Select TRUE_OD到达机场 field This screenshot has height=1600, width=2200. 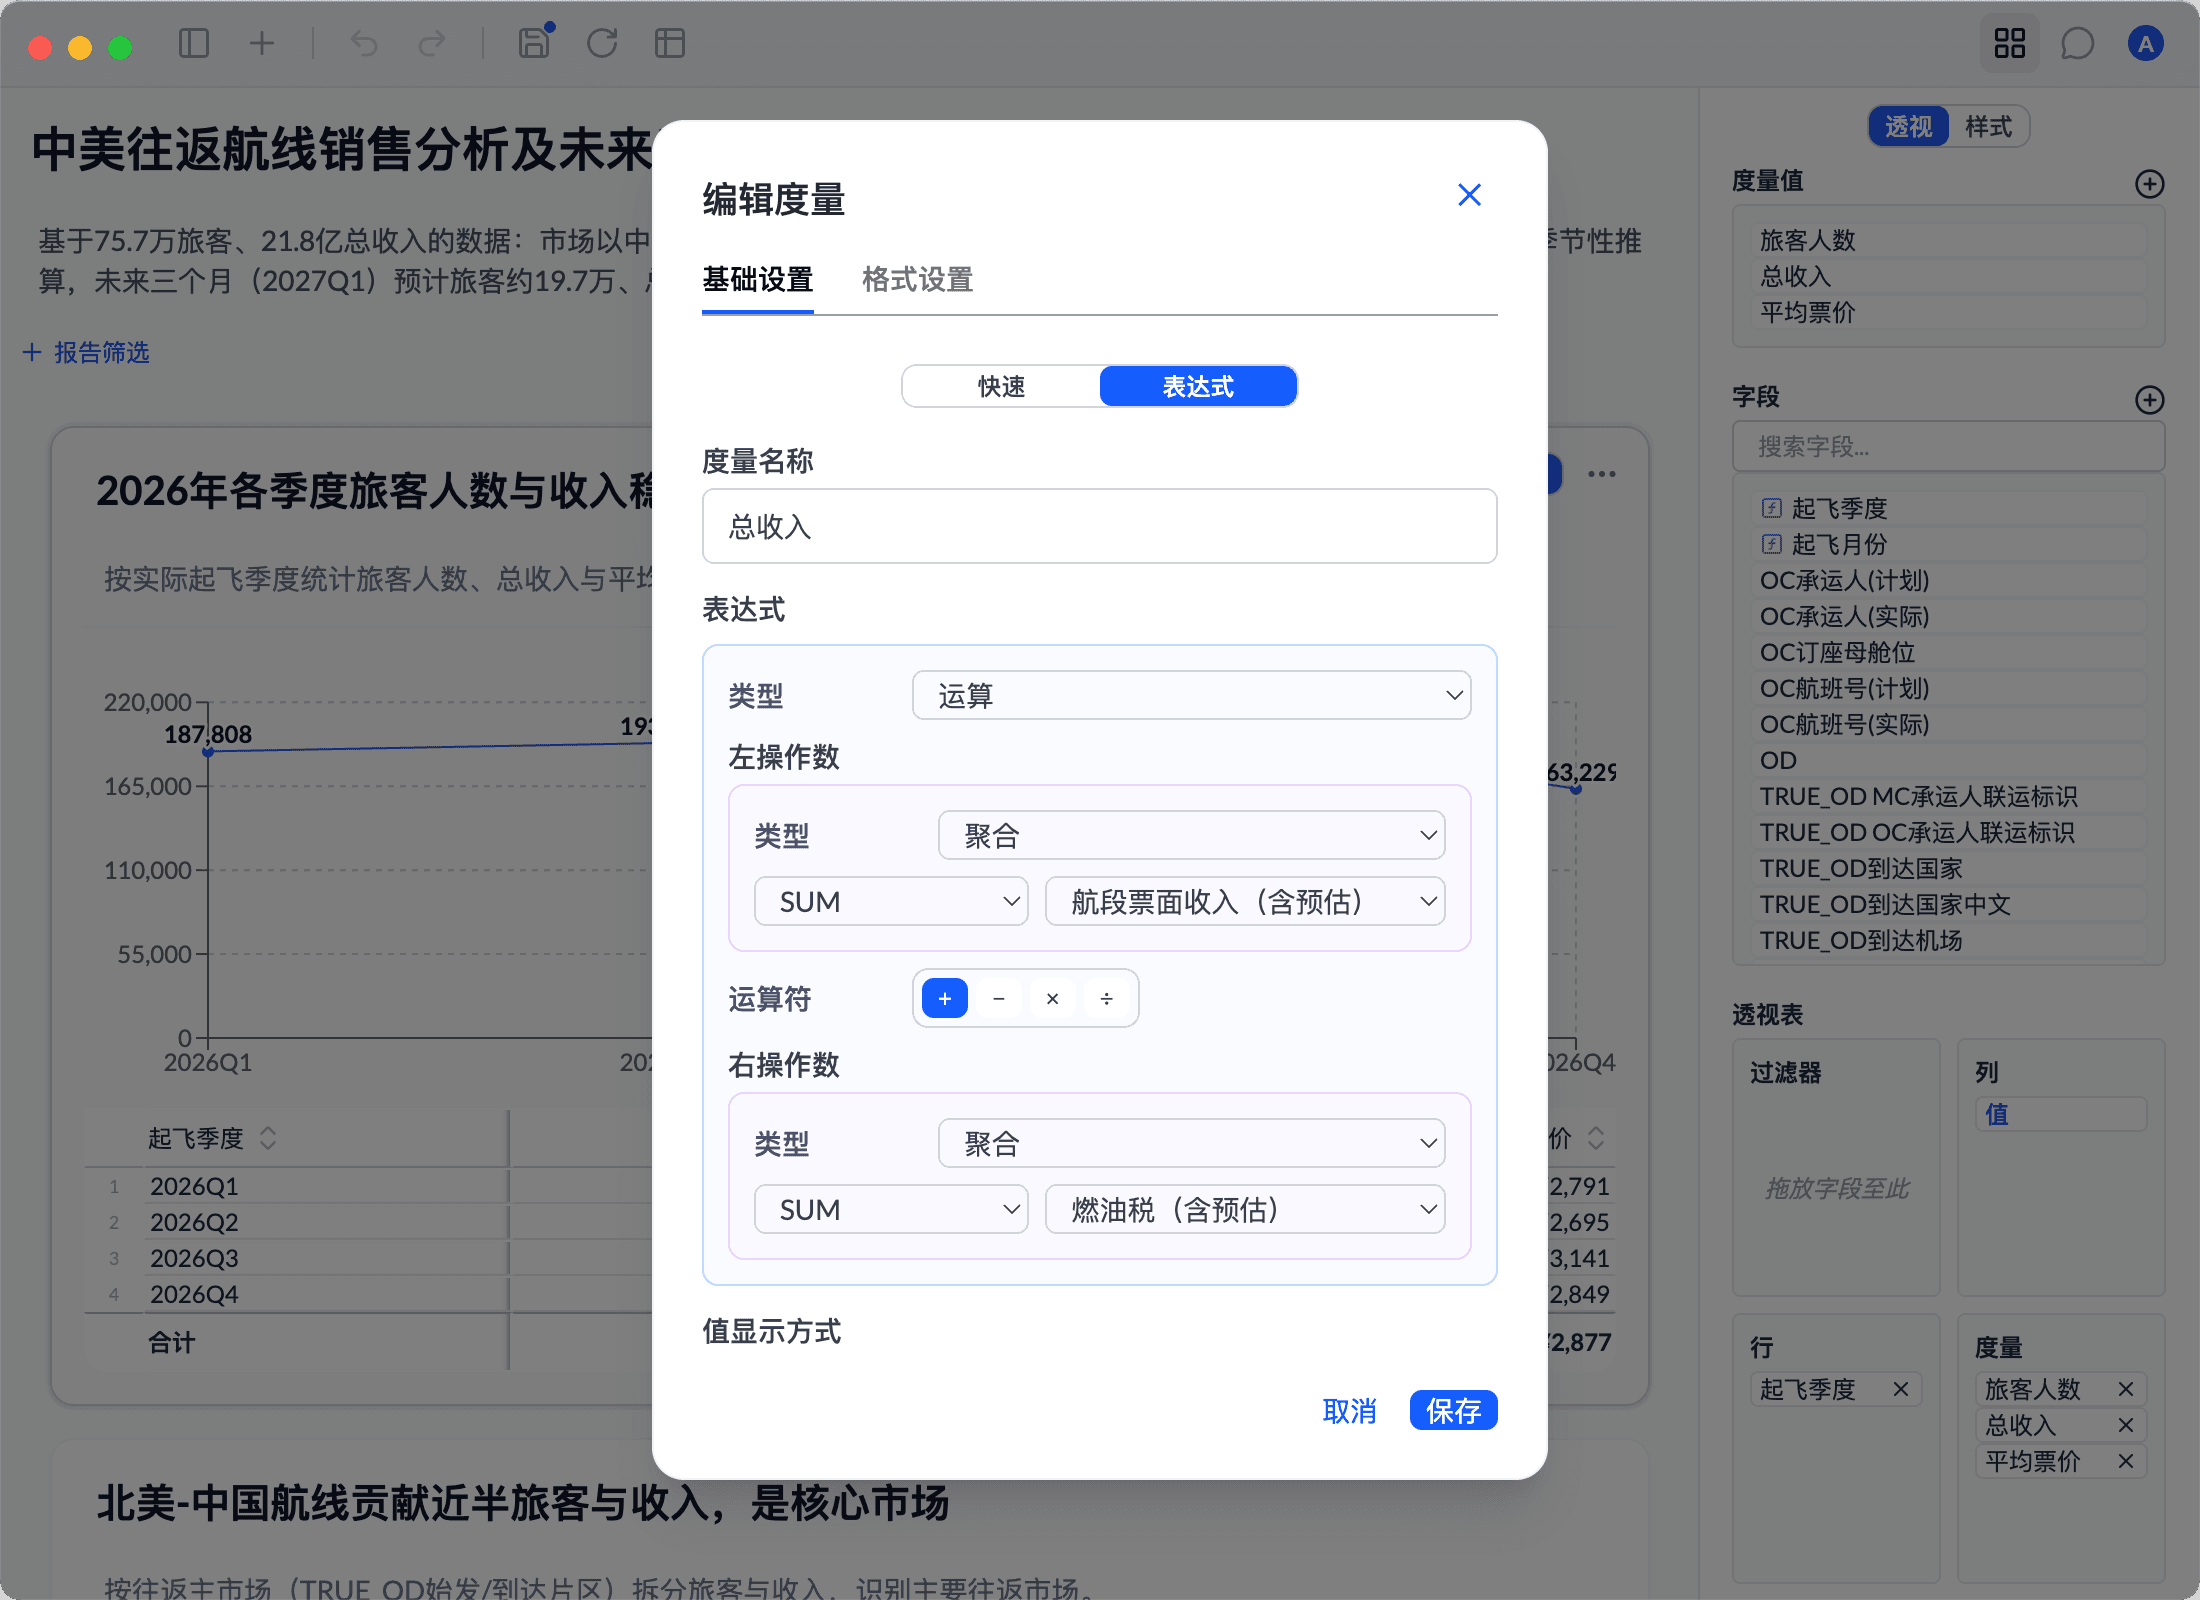click(1948, 940)
